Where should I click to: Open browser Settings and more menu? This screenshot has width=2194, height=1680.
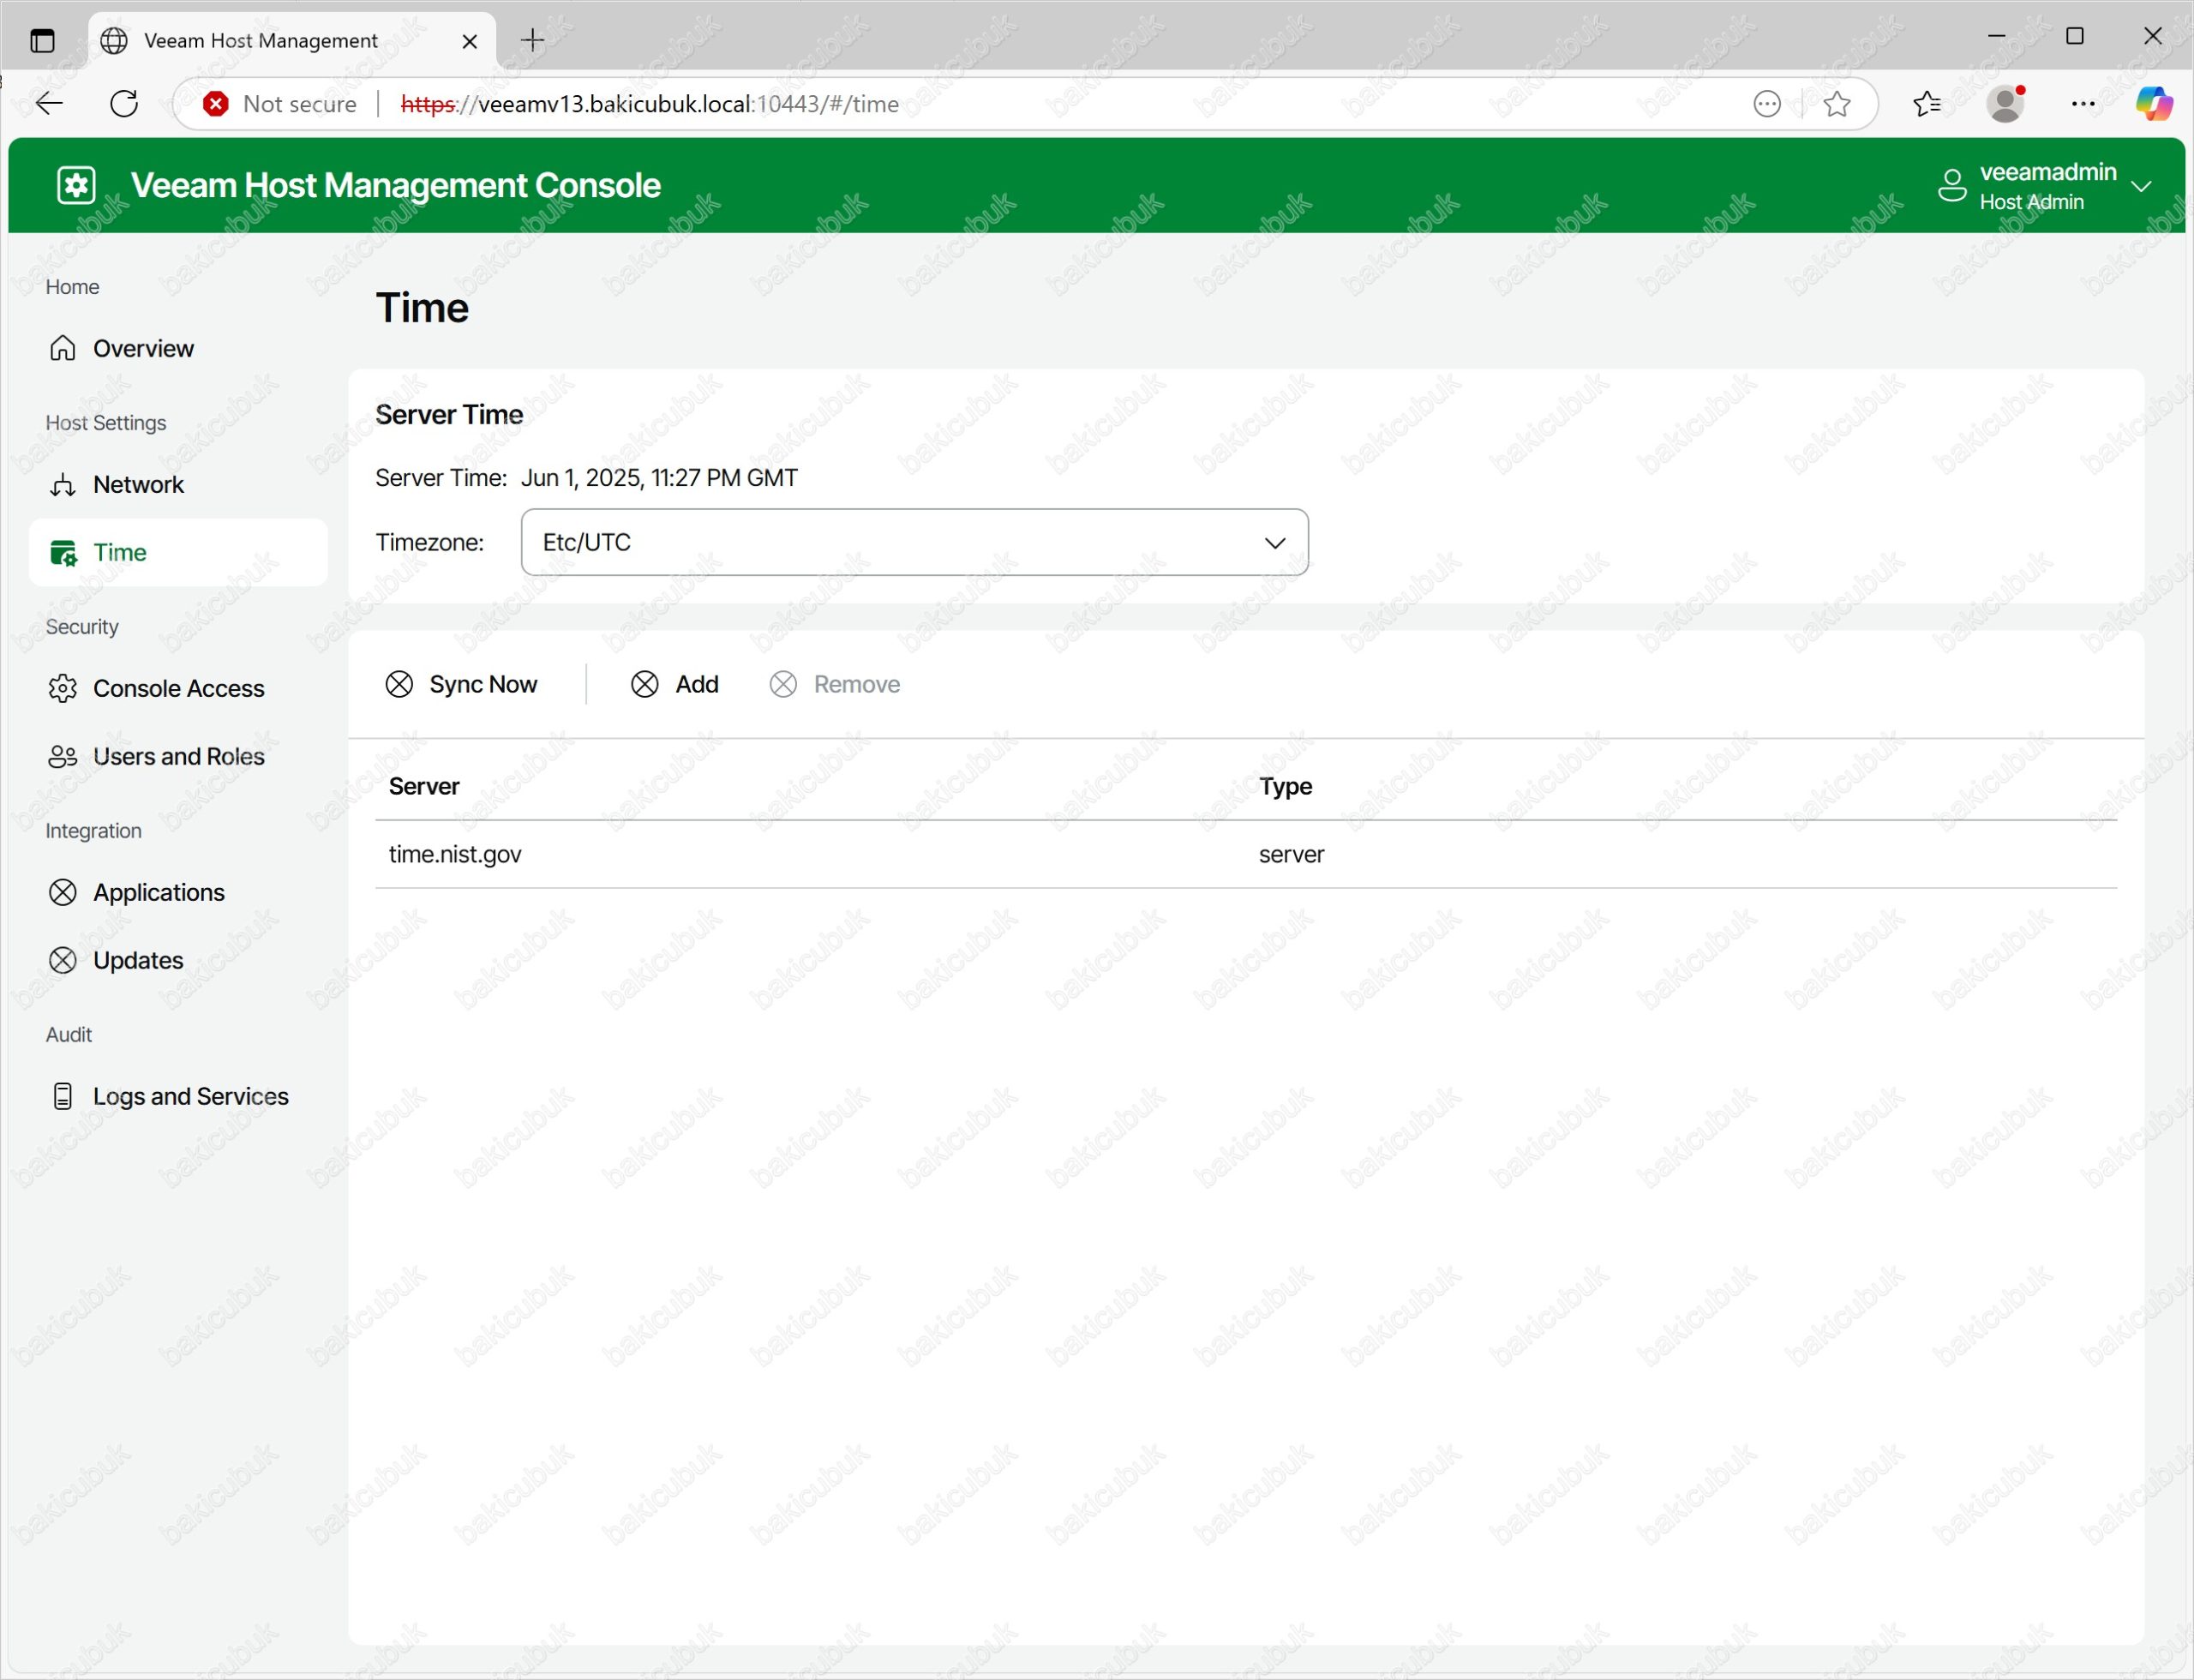tap(2083, 104)
